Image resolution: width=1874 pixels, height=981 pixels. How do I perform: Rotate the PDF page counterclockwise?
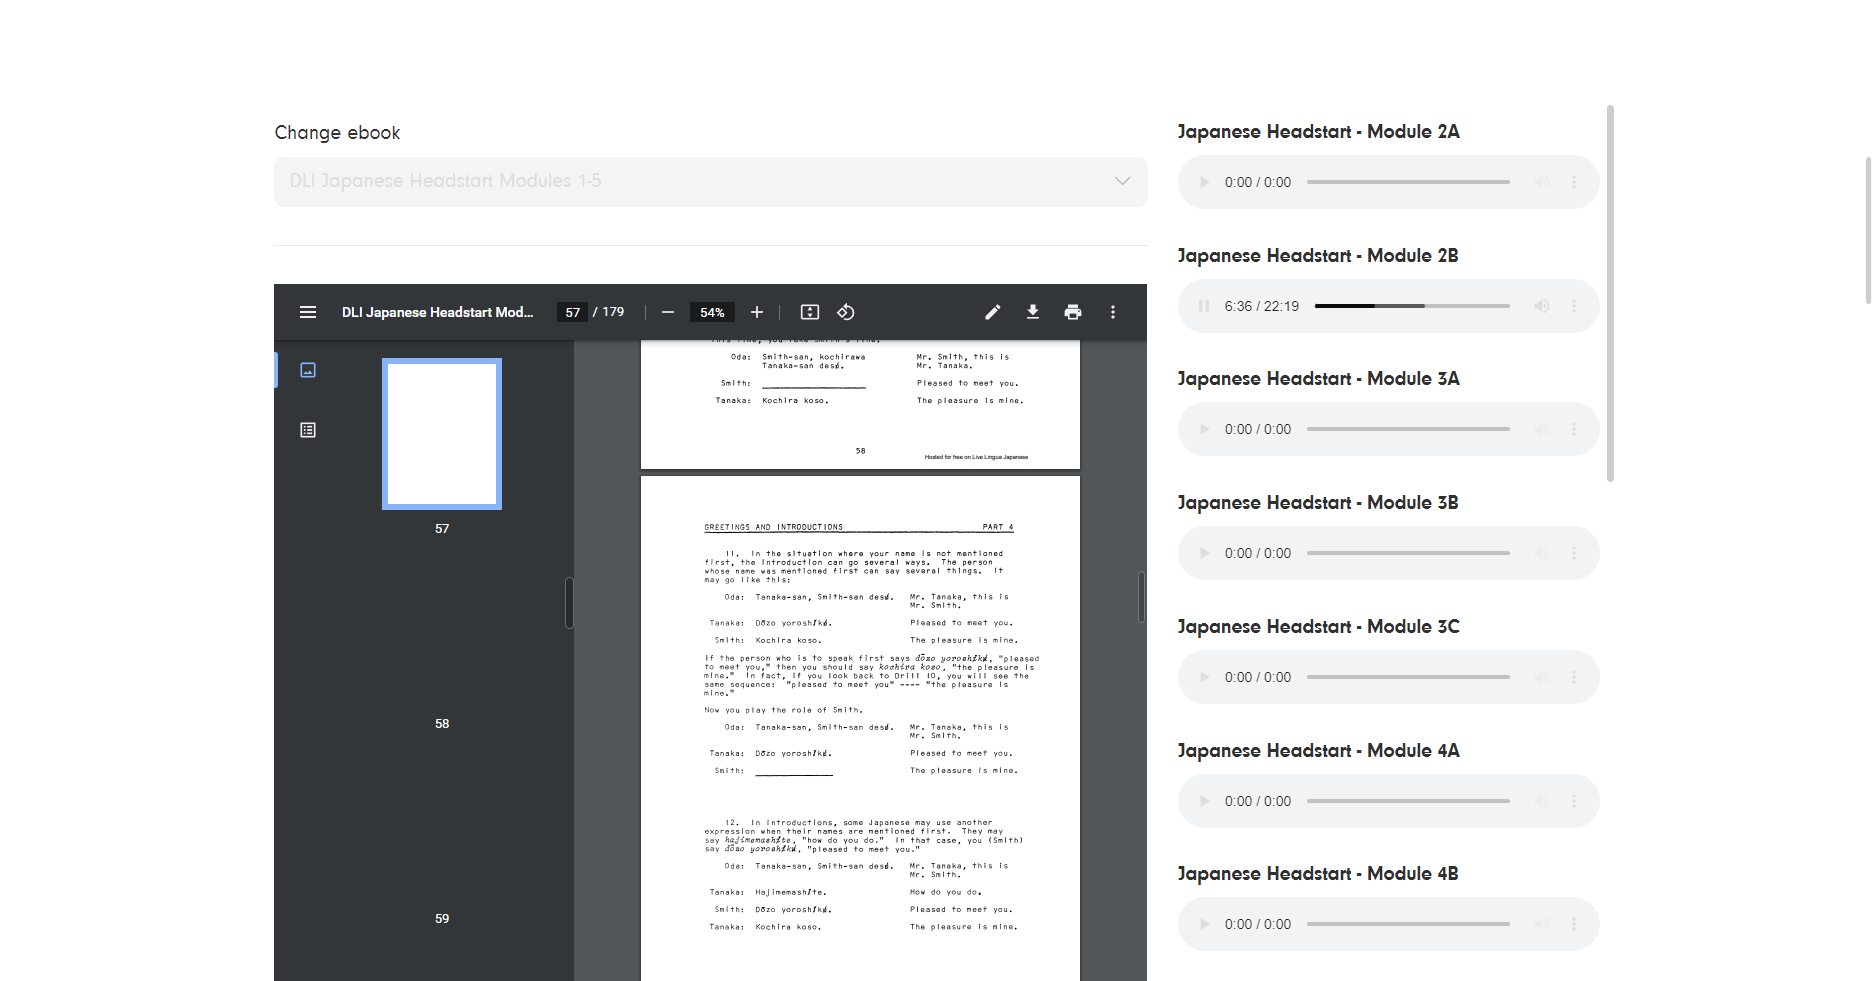(x=845, y=312)
